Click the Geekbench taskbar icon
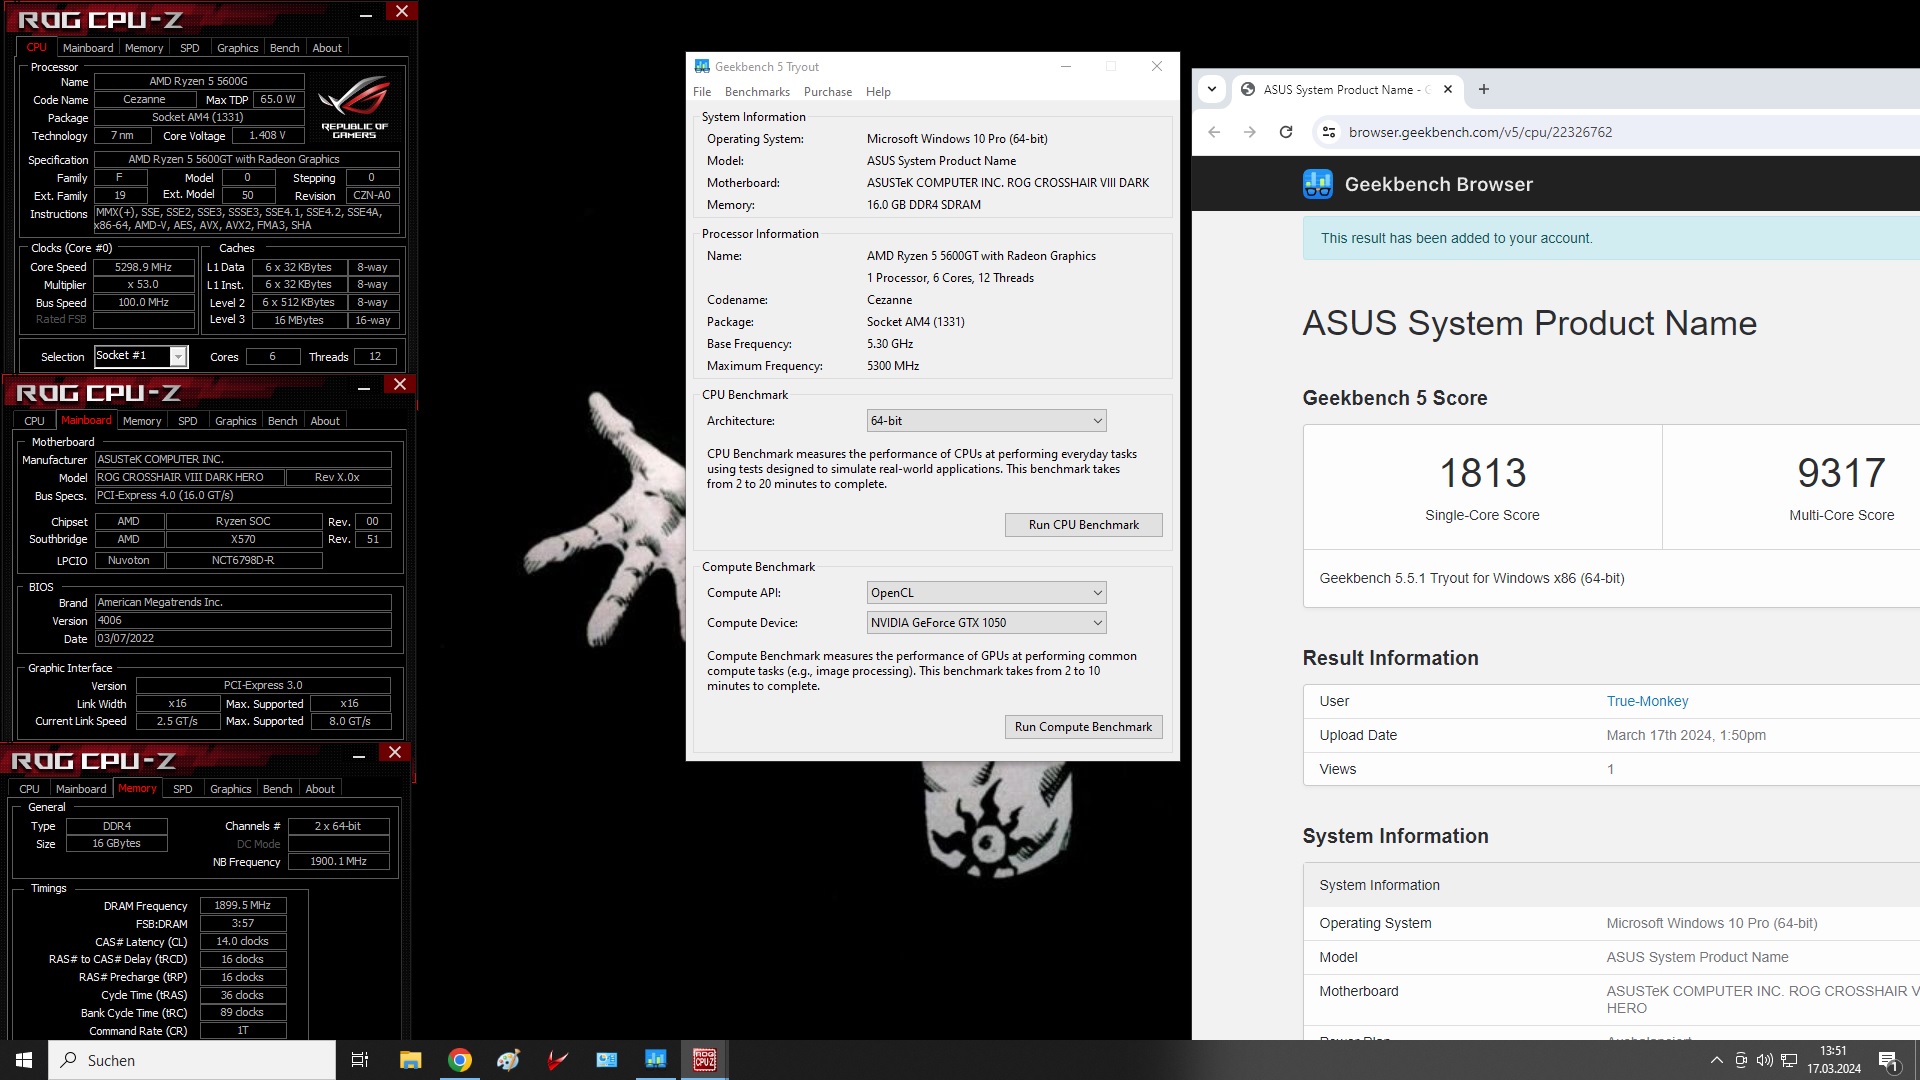The image size is (1920, 1080). point(656,1060)
